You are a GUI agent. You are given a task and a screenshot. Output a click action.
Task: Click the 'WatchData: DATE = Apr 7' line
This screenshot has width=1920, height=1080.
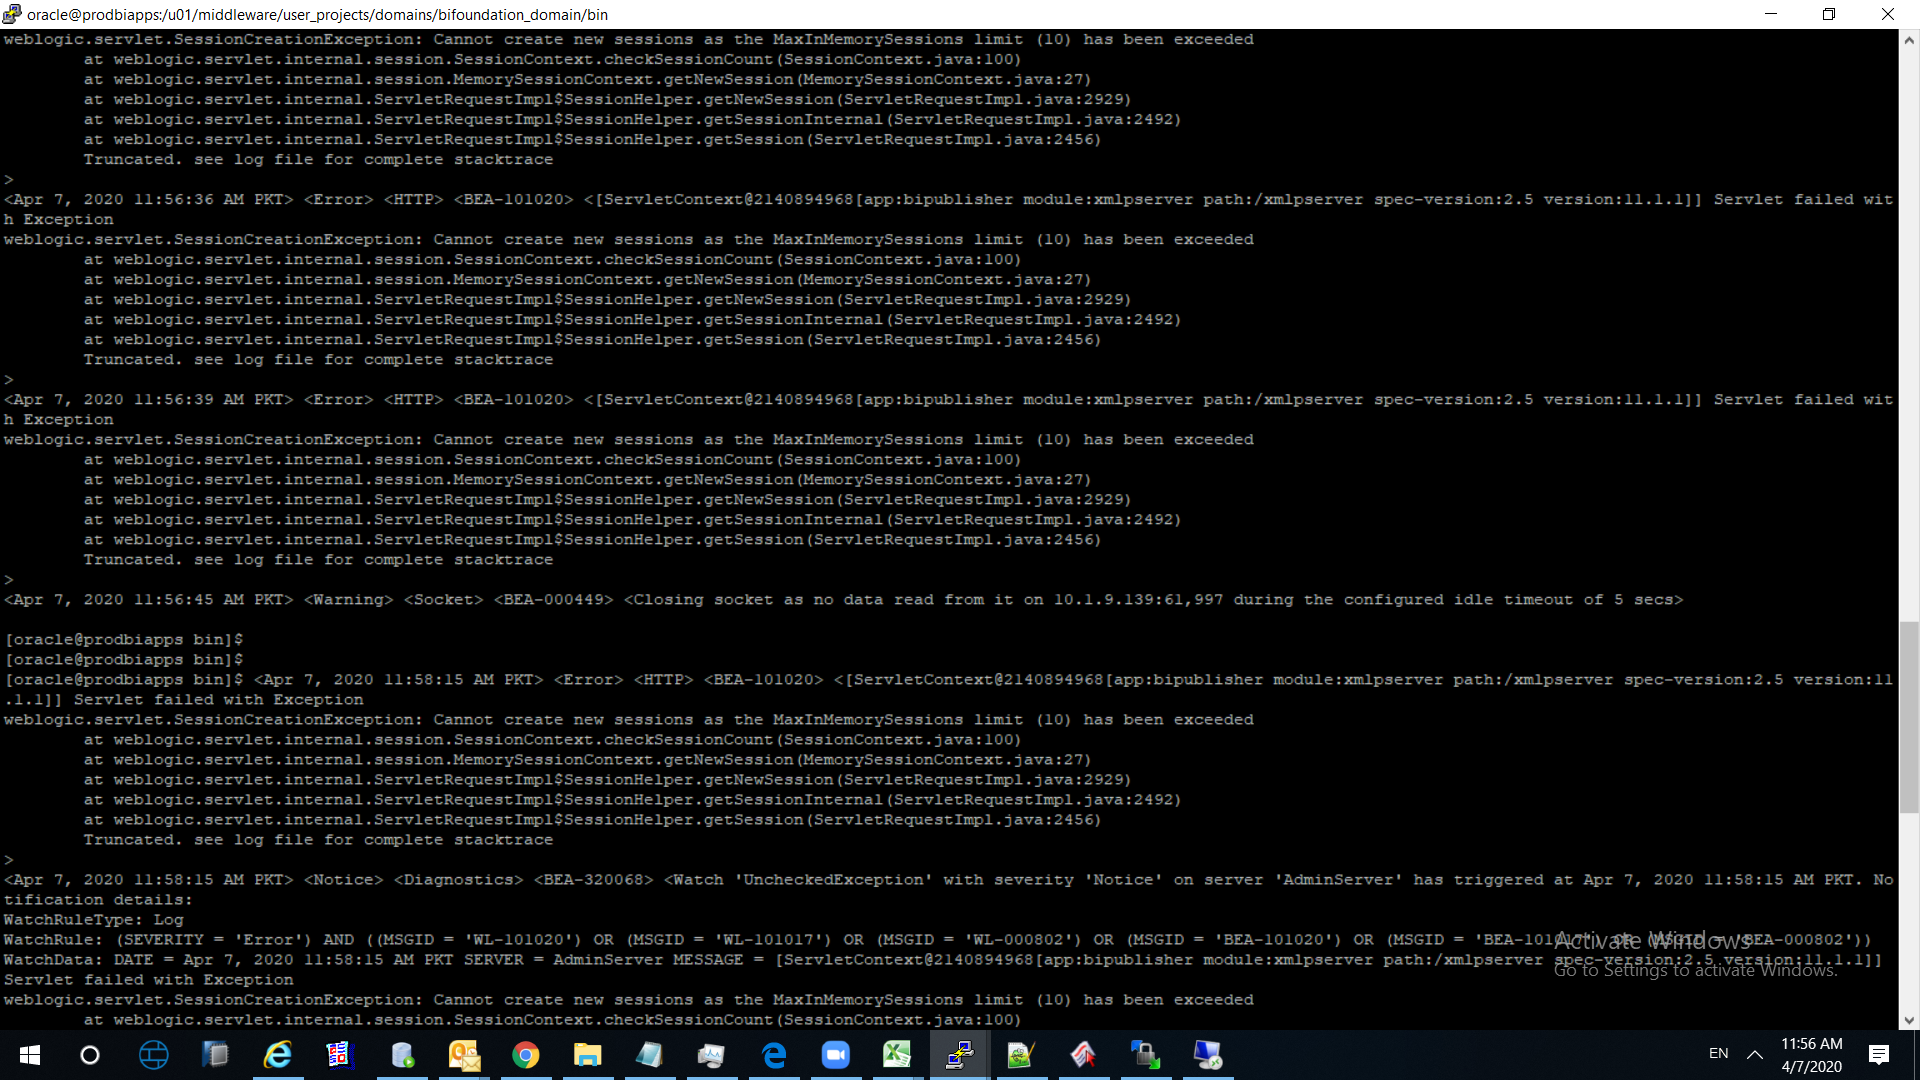pyautogui.click(x=943, y=960)
